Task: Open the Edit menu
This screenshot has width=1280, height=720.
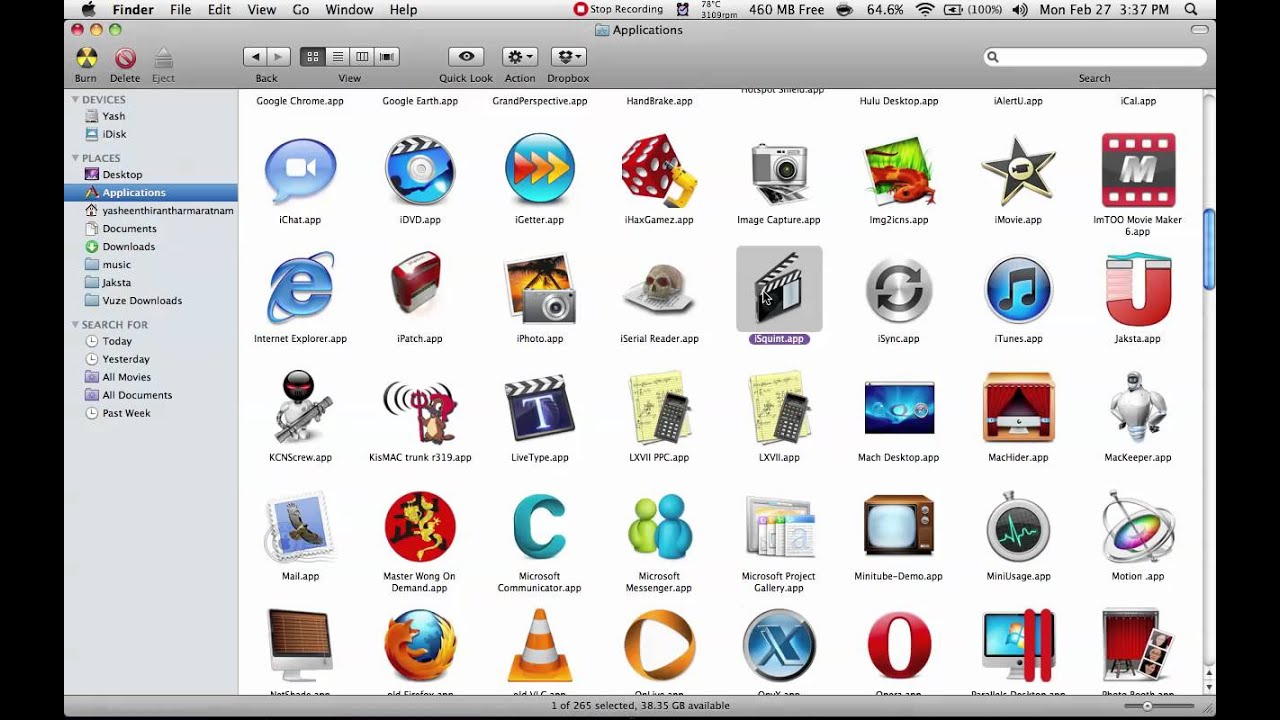Action: [x=219, y=10]
